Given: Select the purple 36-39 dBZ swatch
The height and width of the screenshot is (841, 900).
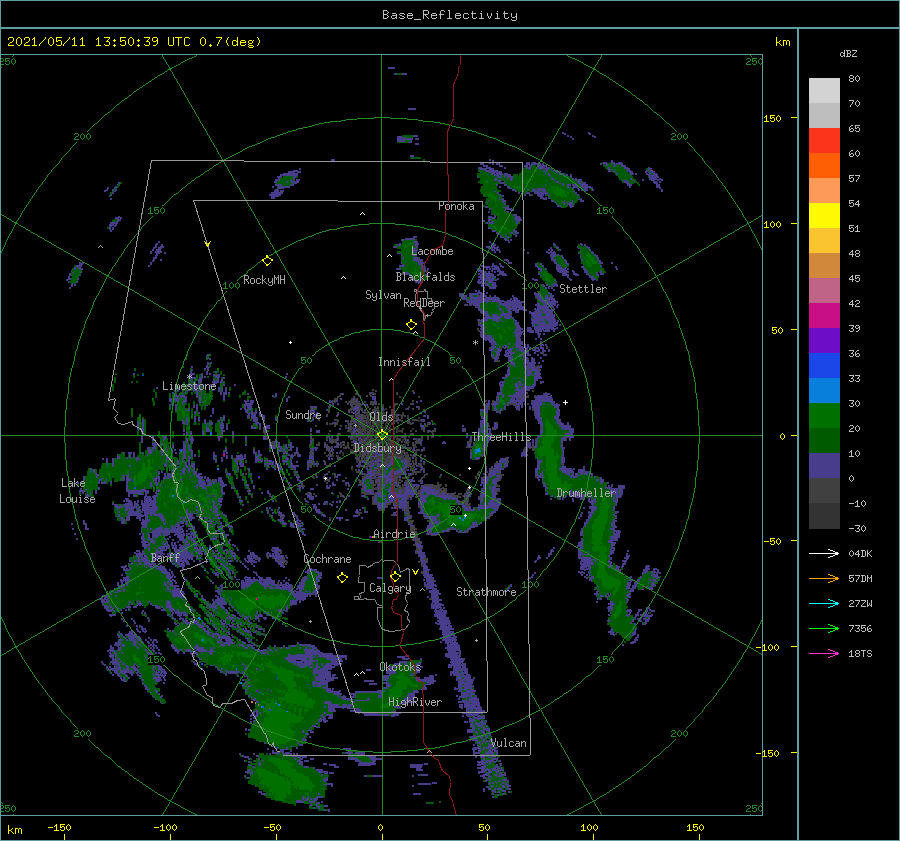Looking at the screenshot, I should [x=824, y=340].
